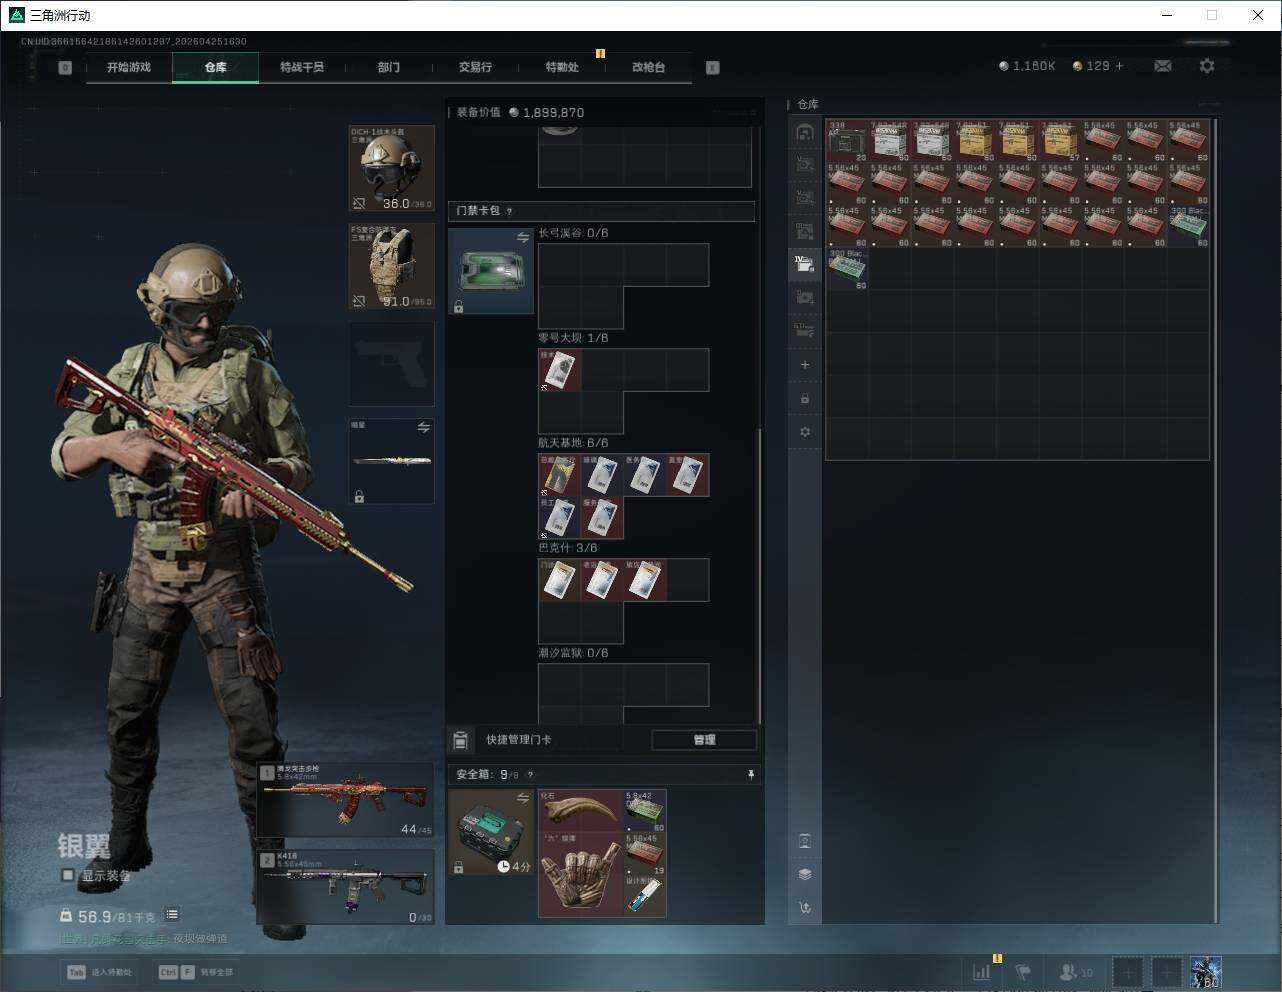The height and width of the screenshot is (992, 1282).
Task: Click the swap arrows on knife slot
Action: pos(424,428)
